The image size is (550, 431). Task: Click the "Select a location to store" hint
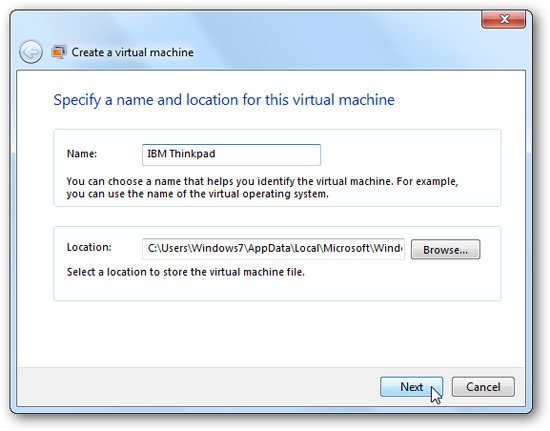[x=186, y=272]
